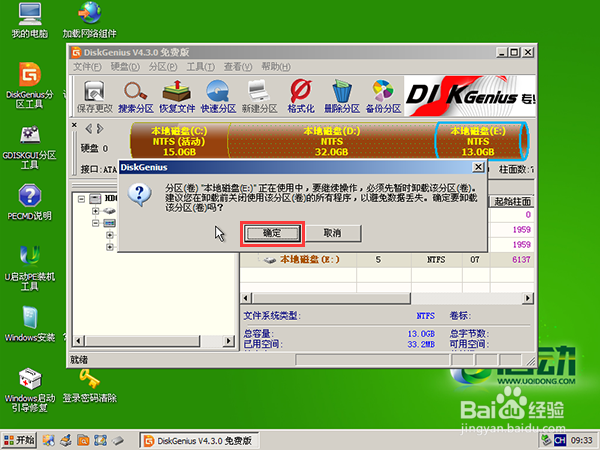Click the 09:33 system clock
The height and width of the screenshot is (450, 600).
[x=581, y=440]
